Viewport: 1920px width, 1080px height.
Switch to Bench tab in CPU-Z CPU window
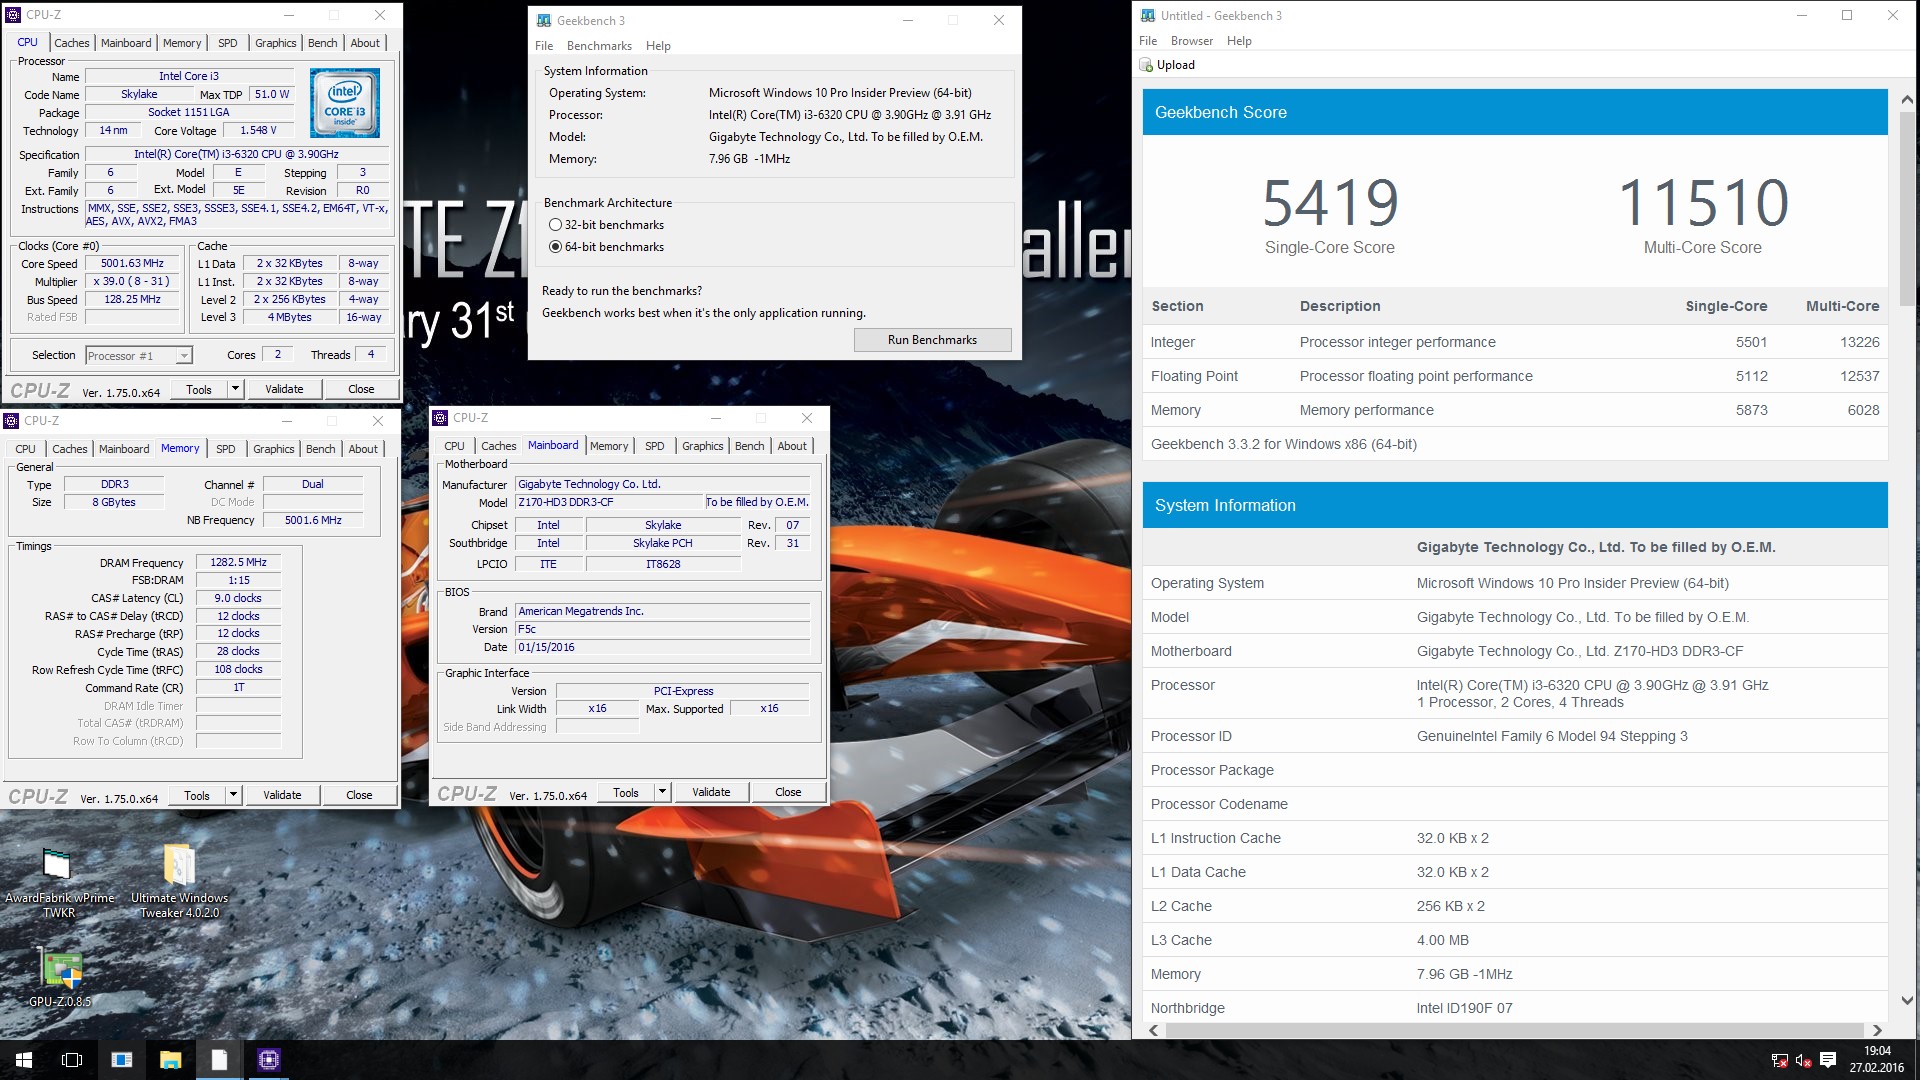click(322, 43)
